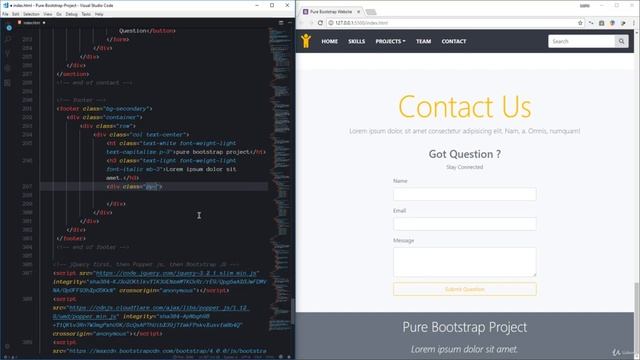The height and width of the screenshot is (360, 640).
Task: Click the browser address bar URL
Action: (x=361, y=23)
